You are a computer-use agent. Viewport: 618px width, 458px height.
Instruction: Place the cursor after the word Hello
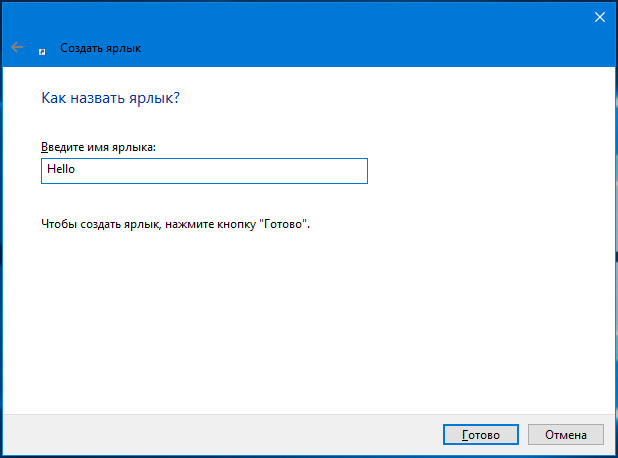click(76, 169)
